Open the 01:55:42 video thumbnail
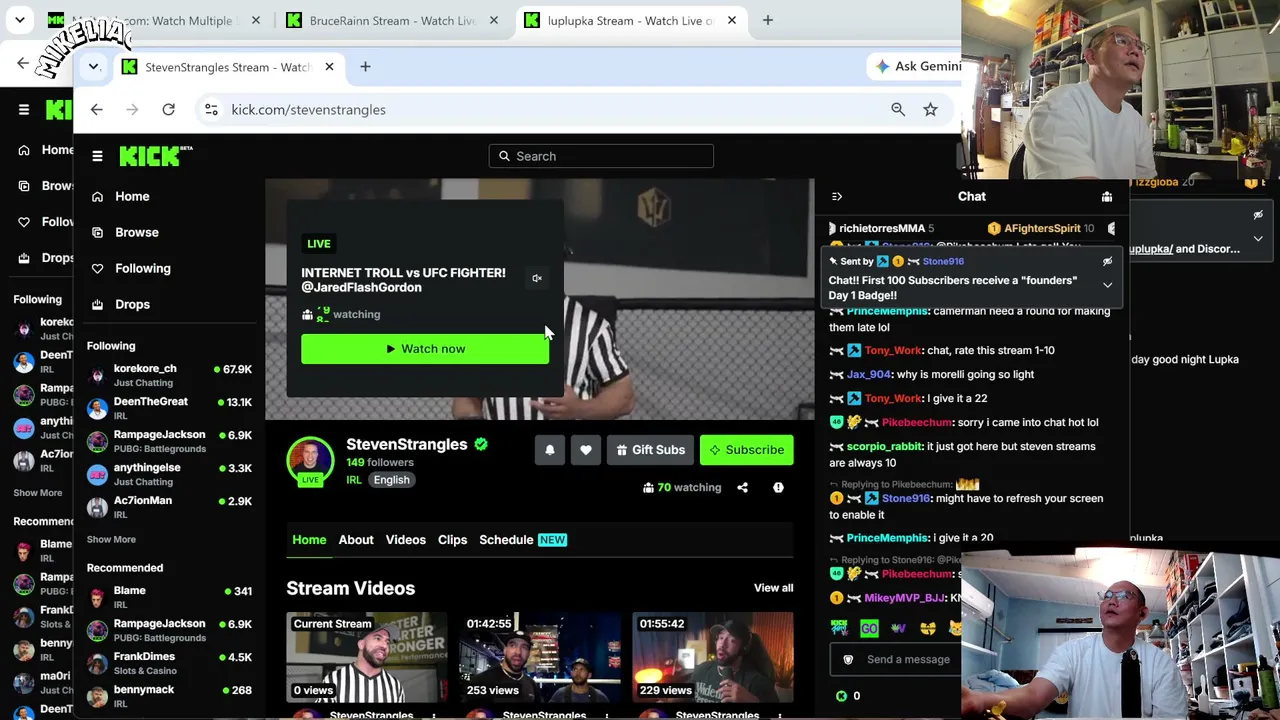Image resolution: width=1280 pixels, height=720 pixels. 713,657
